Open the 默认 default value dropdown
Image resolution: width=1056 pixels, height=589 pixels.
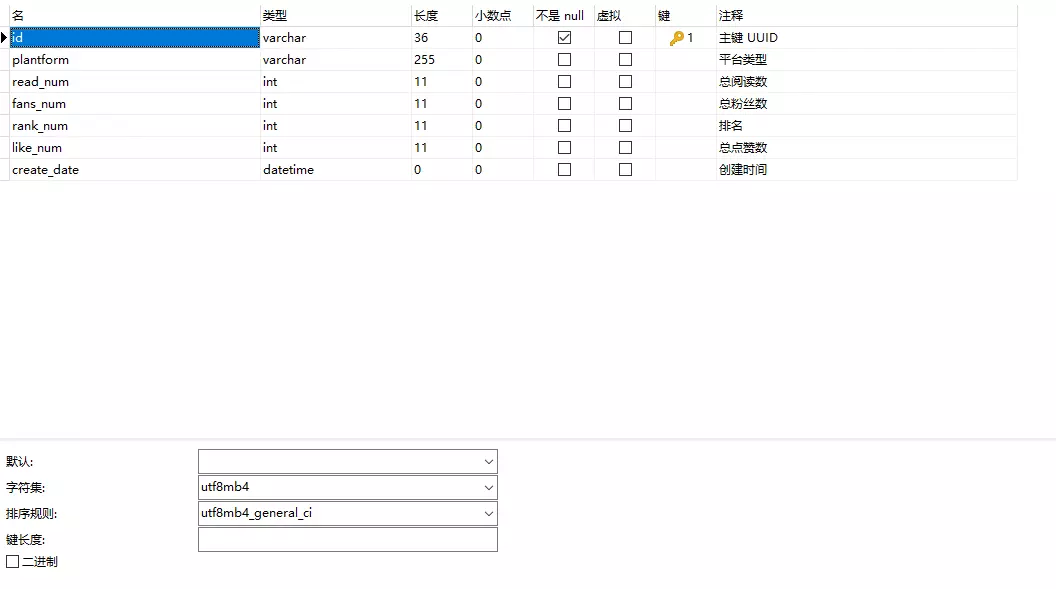[489, 462]
